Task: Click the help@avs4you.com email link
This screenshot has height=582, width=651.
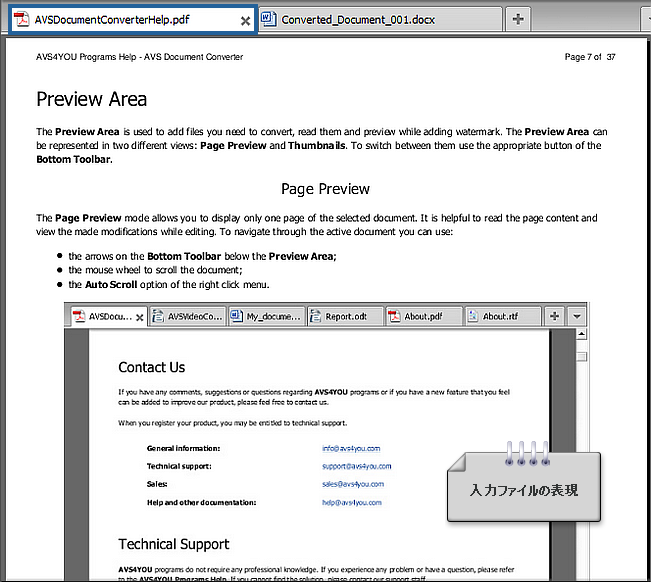Action: point(352,502)
